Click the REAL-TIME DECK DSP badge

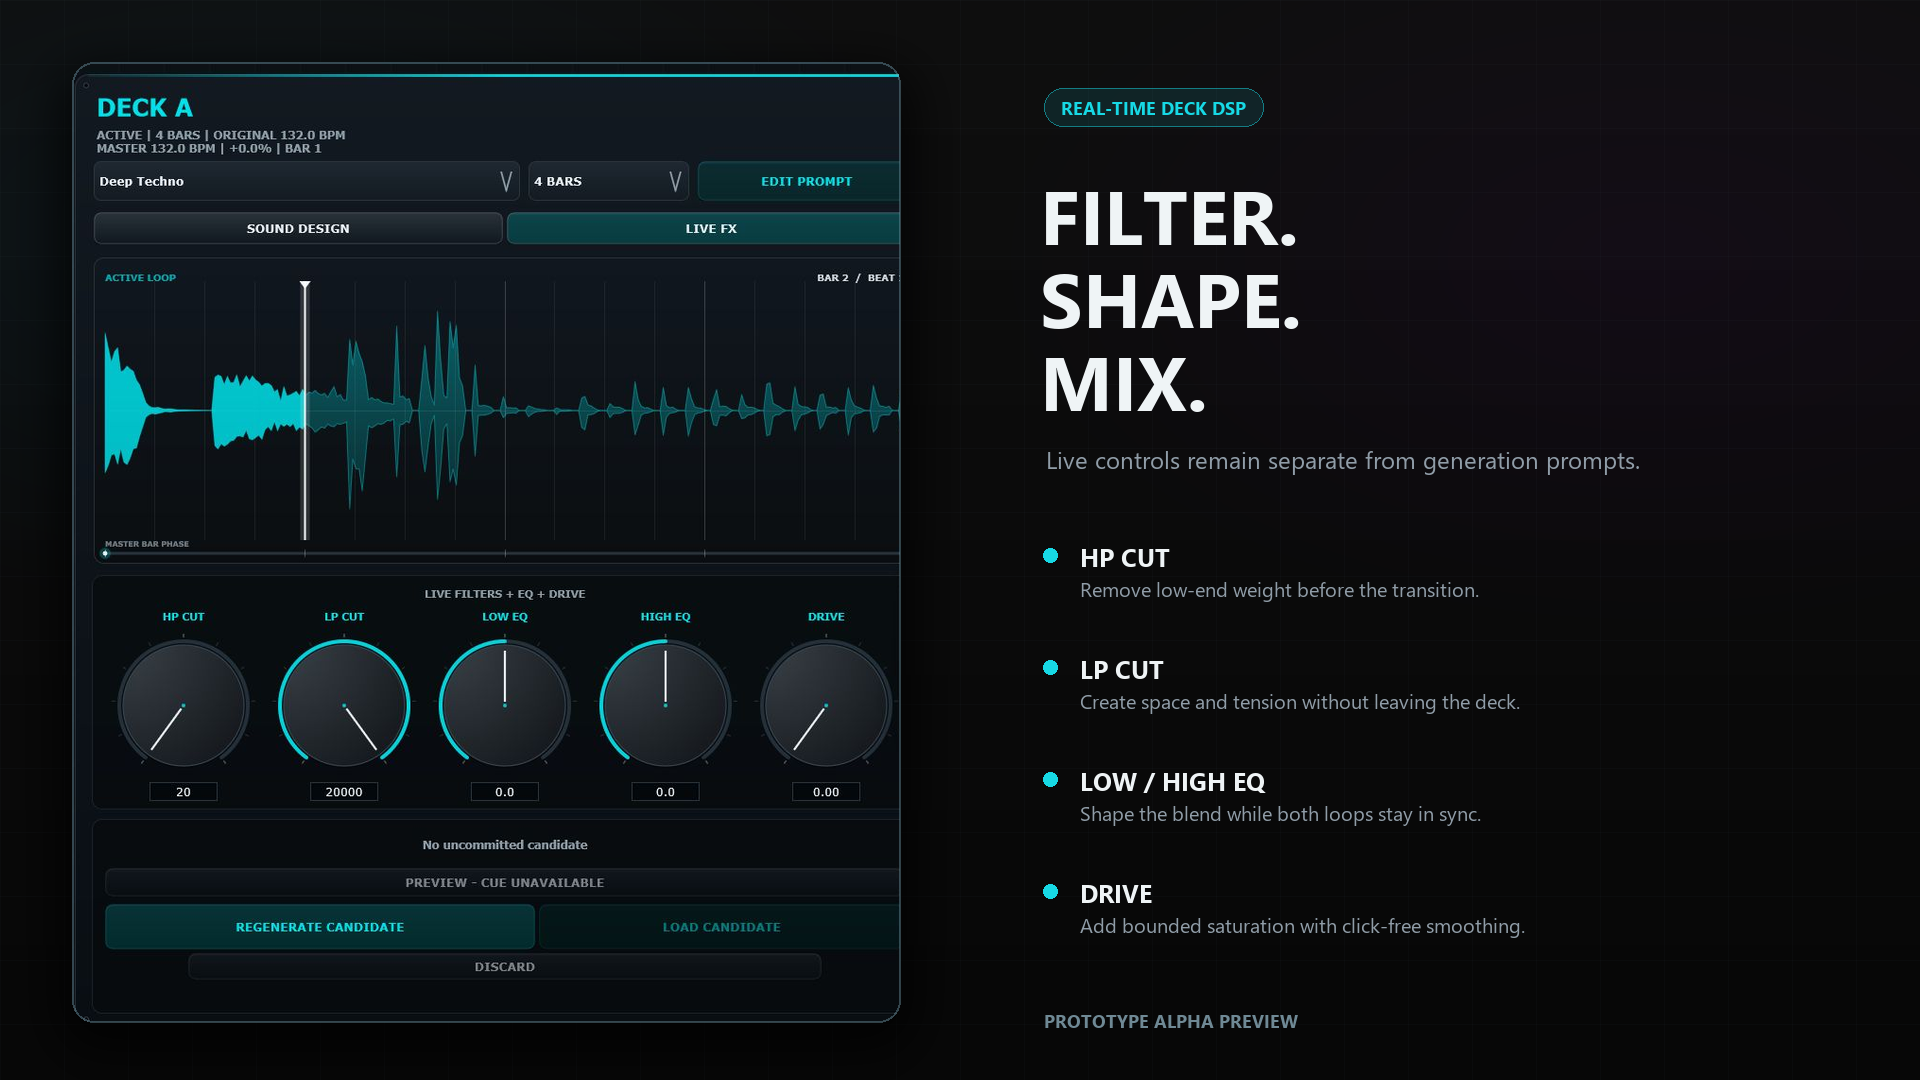tap(1153, 108)
